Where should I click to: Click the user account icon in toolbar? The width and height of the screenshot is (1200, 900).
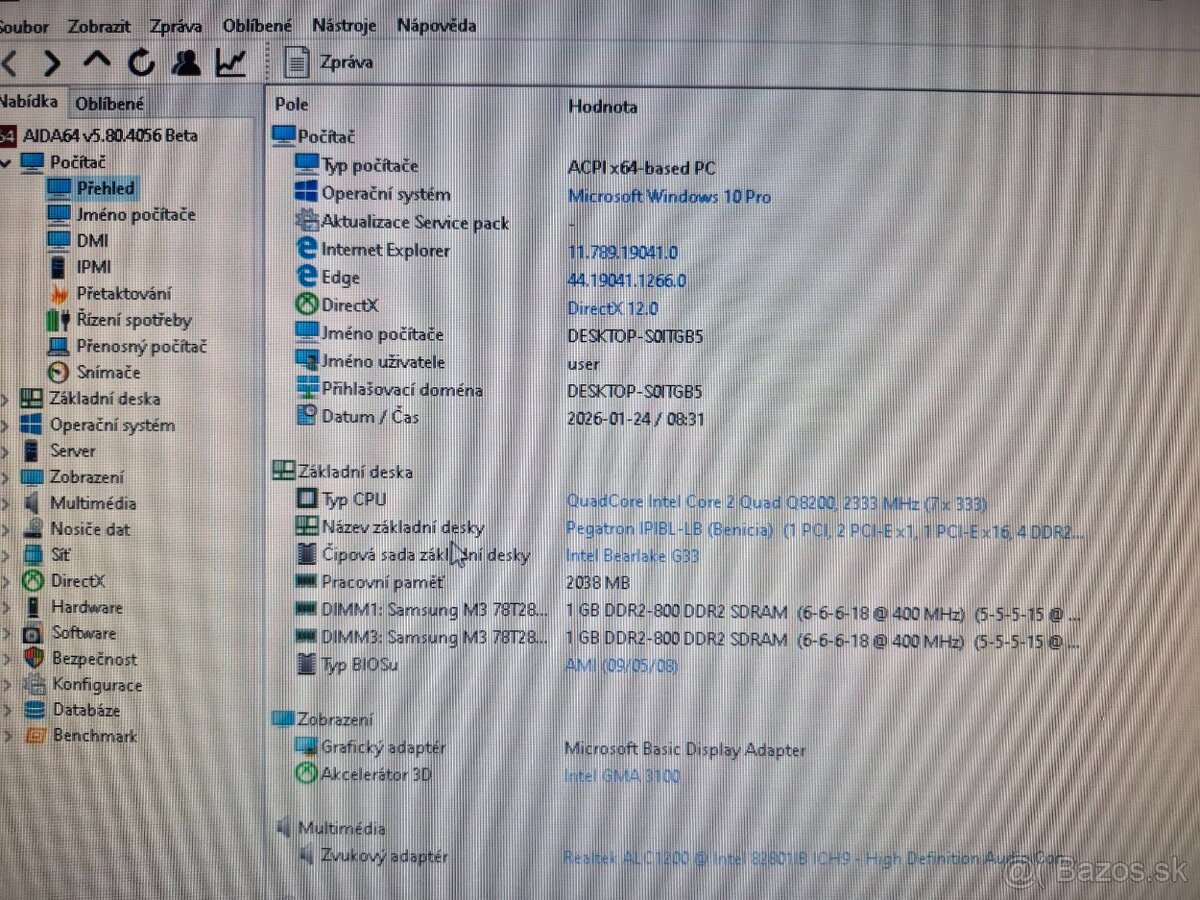pyautogui.click(x=187, y=62)
